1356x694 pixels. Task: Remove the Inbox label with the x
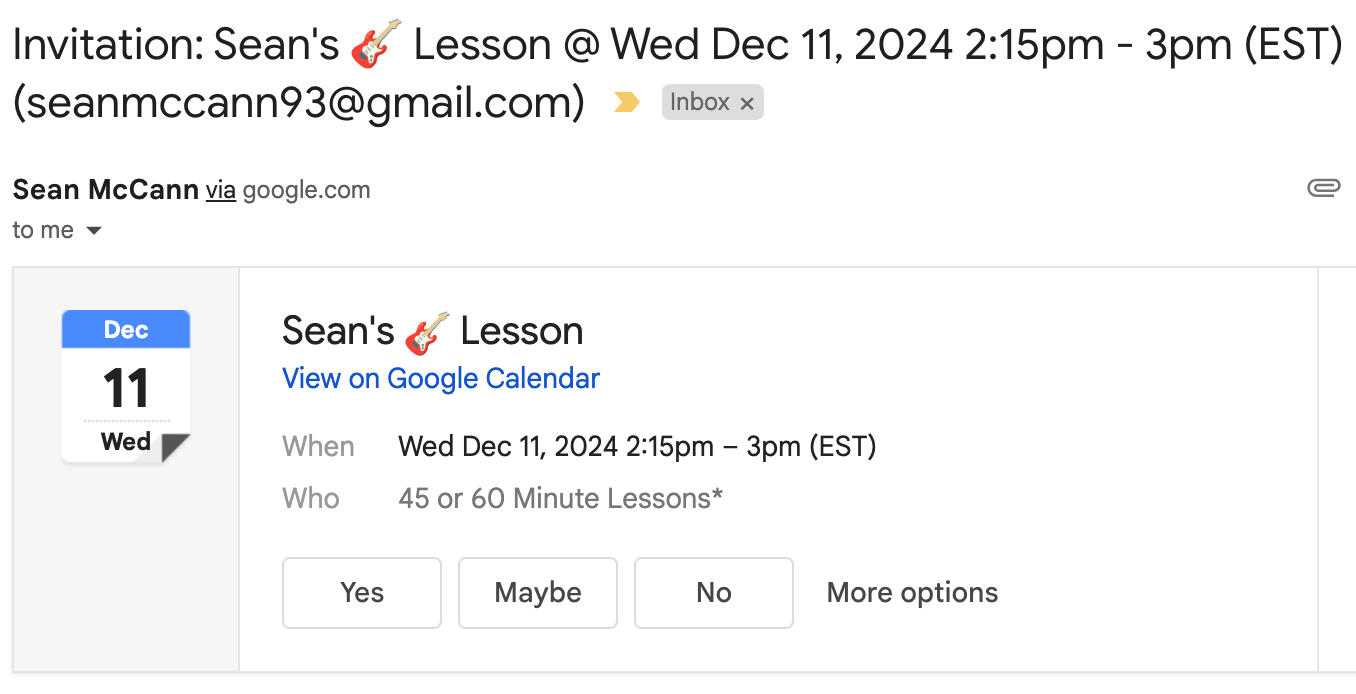[746, 103]
